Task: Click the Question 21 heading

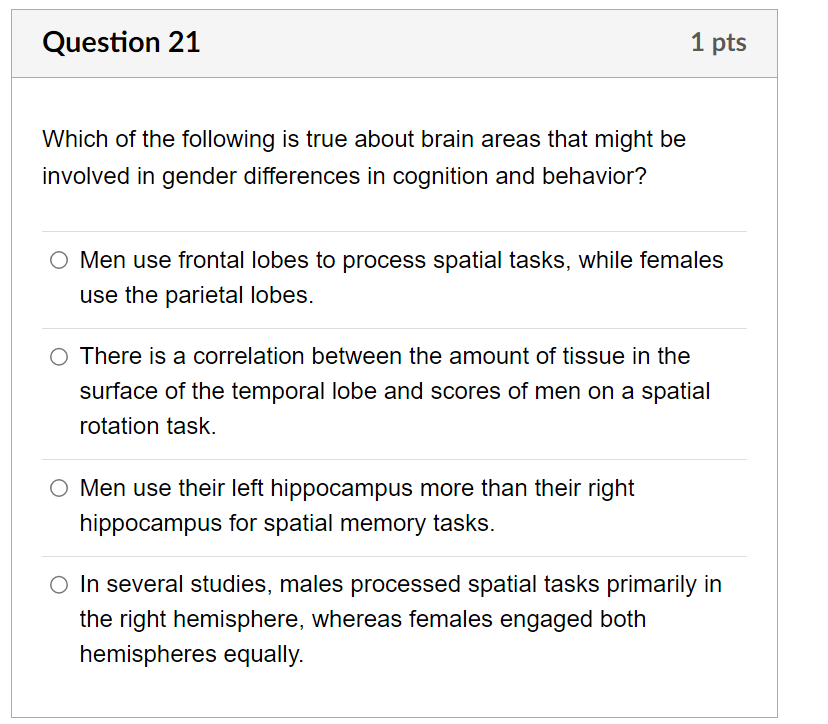Action: tap(121, 43)
